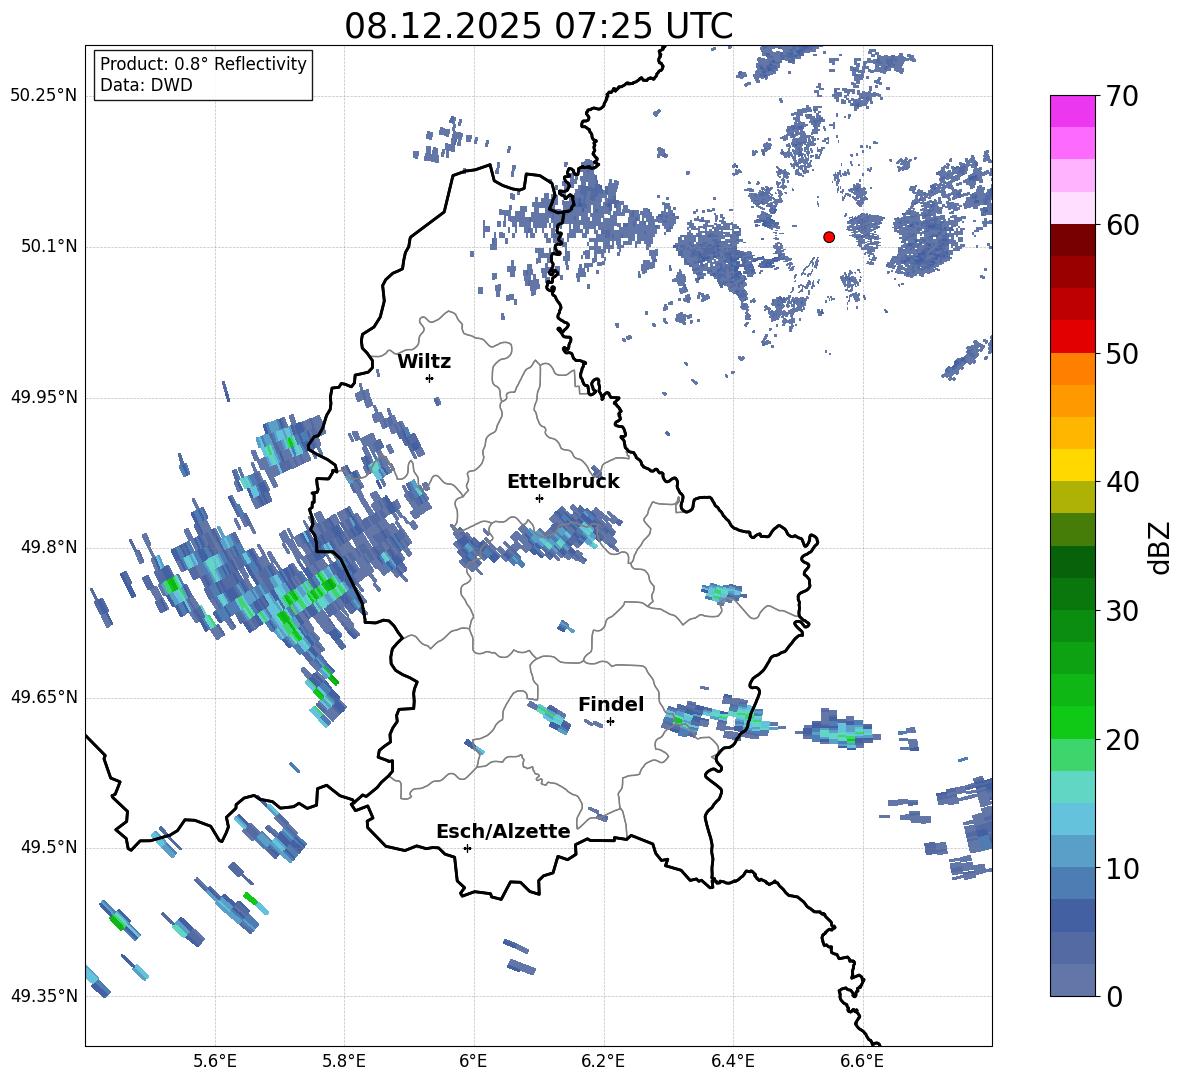This screenshot has height=1081, width=1184.
Task: Click the 50.1°N latitude label
Action: (49, 246)
